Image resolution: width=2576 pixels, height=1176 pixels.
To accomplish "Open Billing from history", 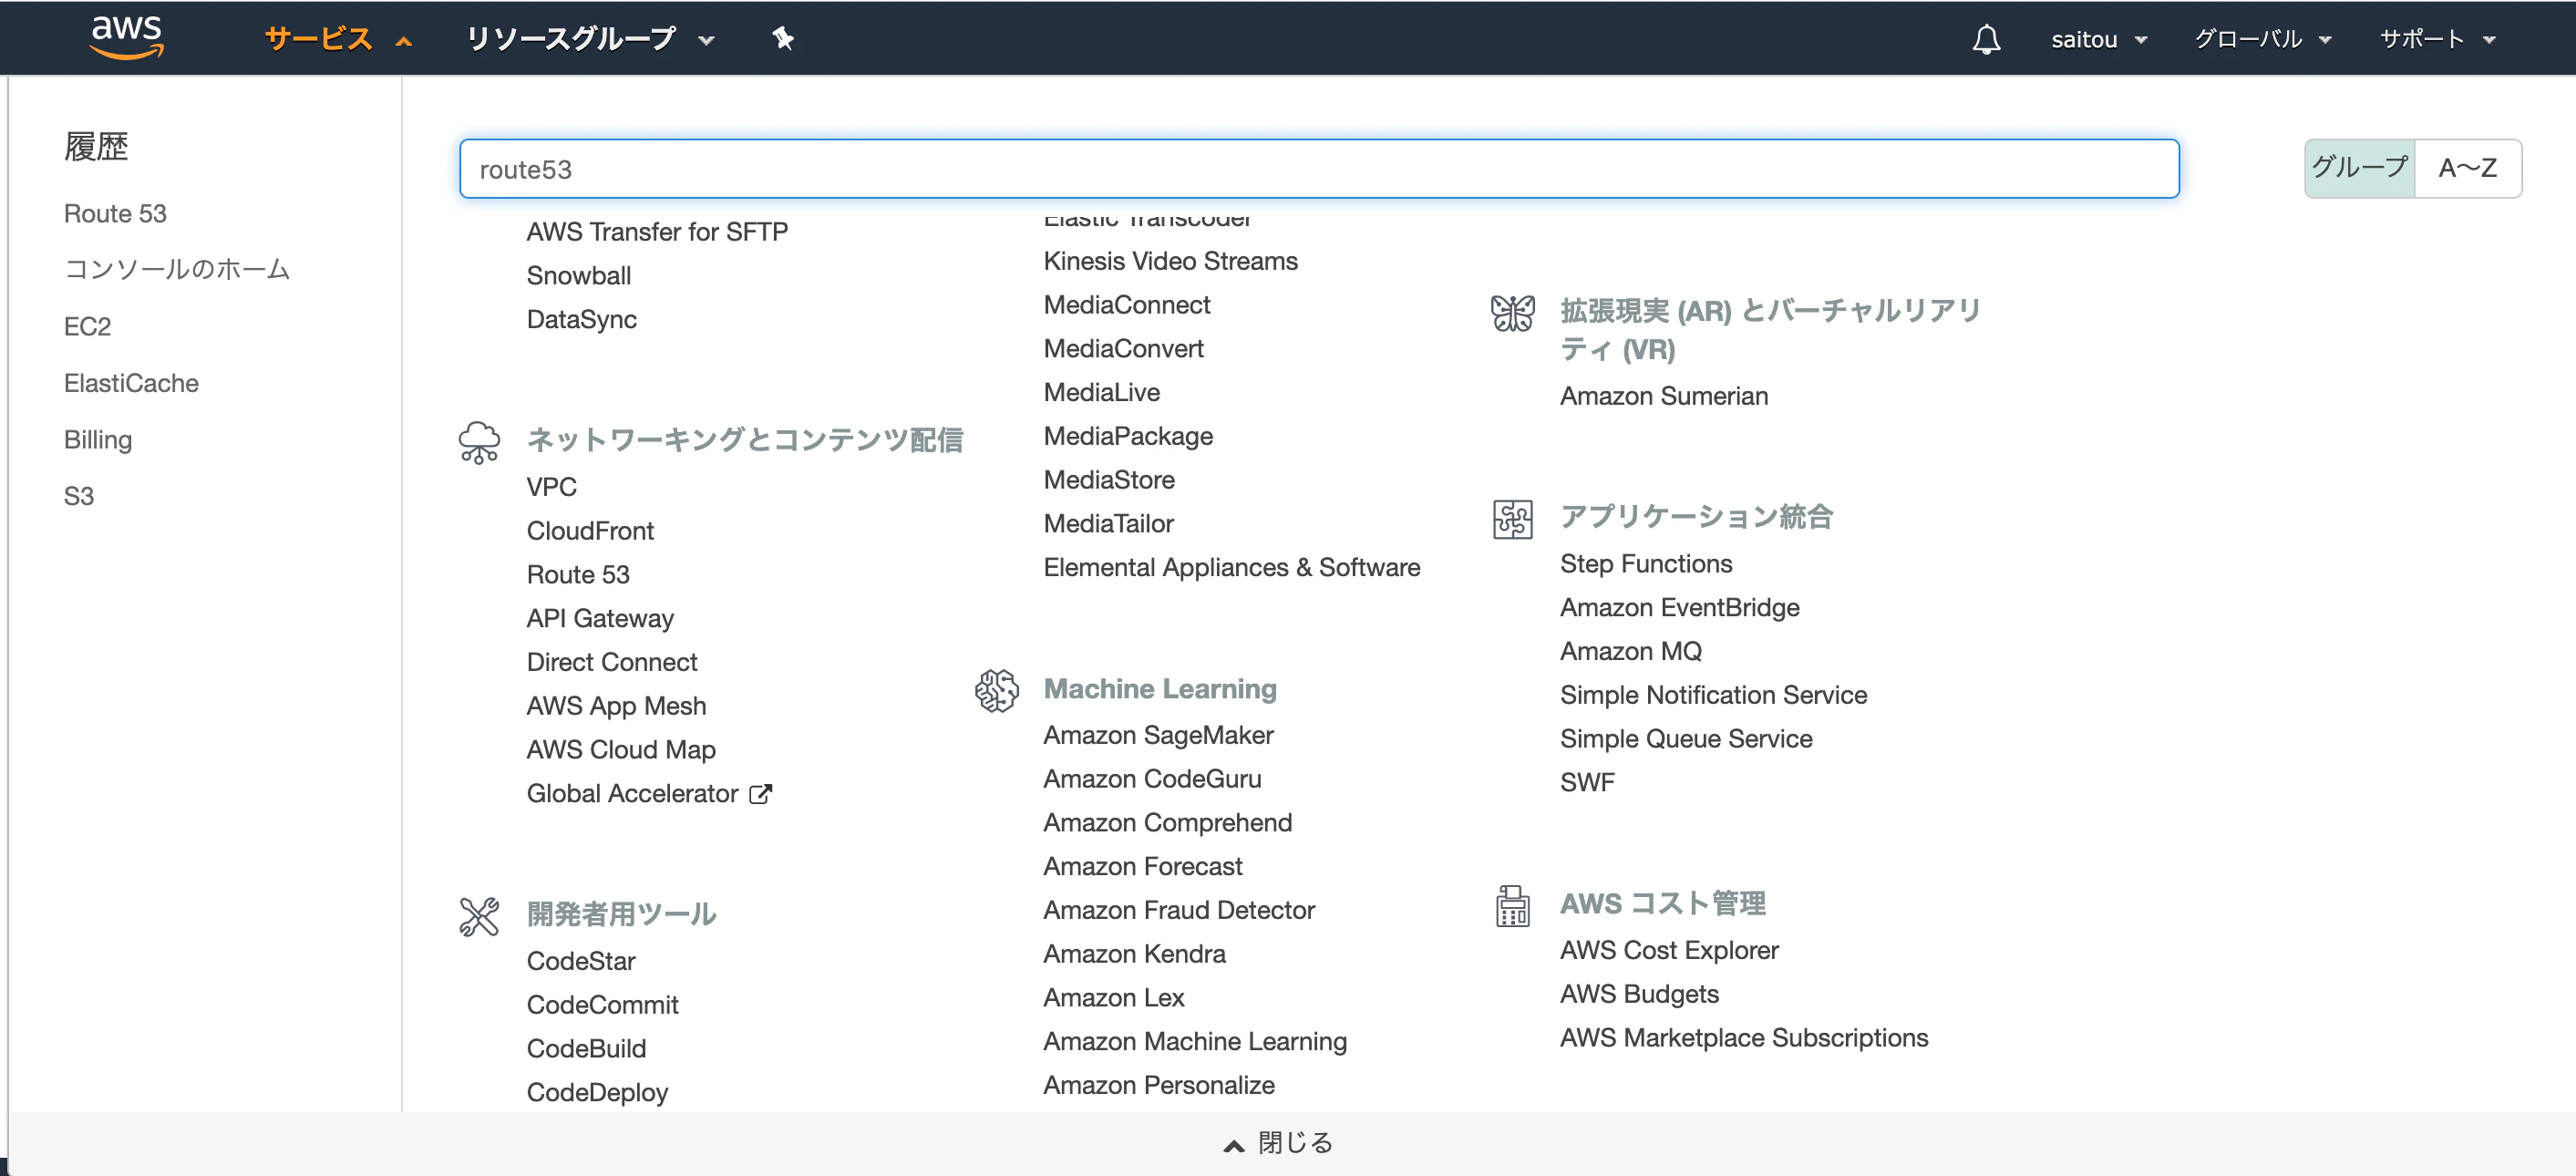I will click(x=98, y=440).
